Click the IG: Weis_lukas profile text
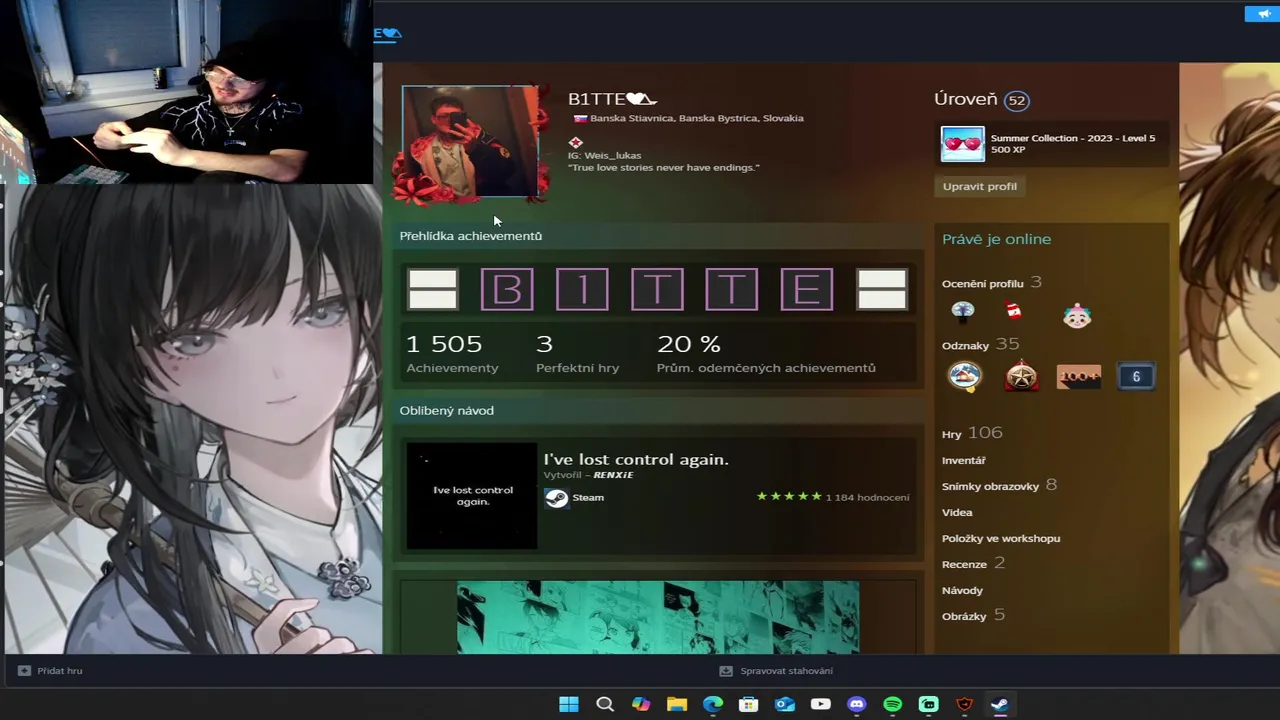1280x720 pixels. point(605,155)
